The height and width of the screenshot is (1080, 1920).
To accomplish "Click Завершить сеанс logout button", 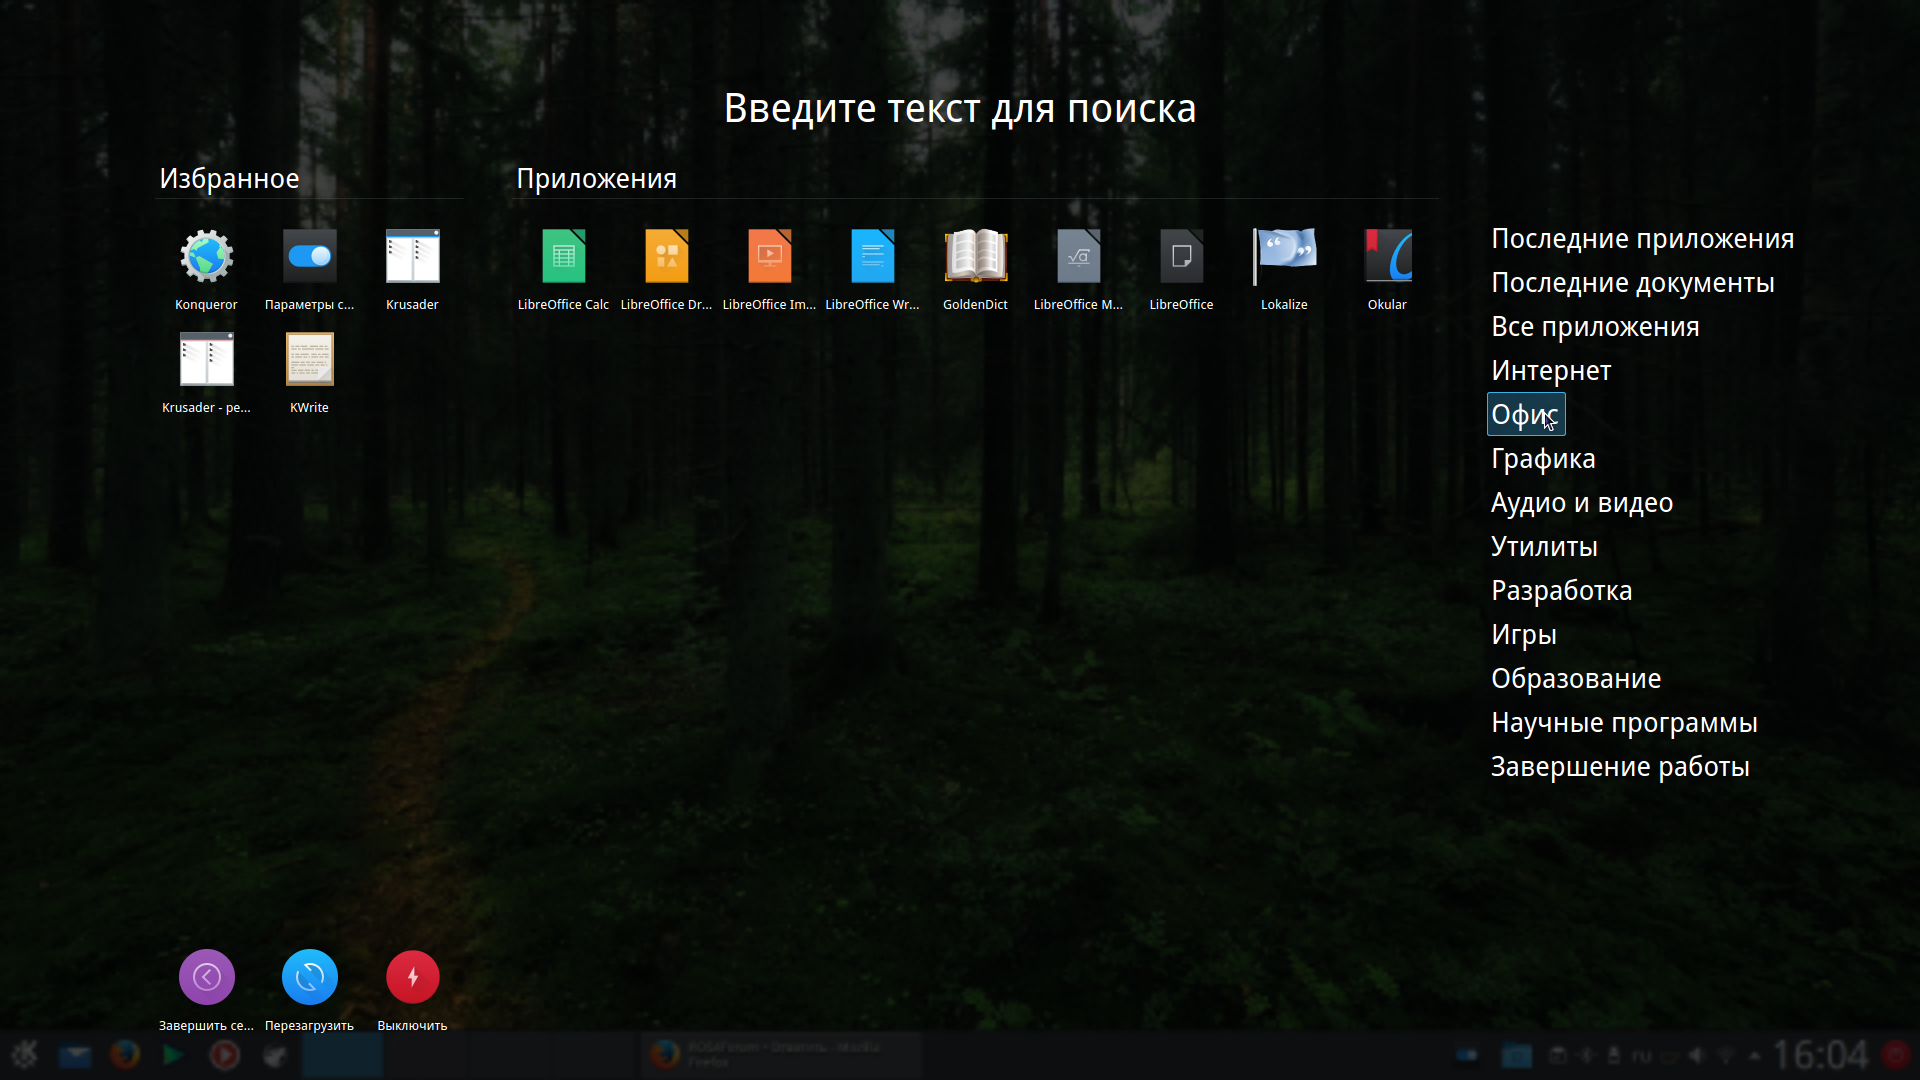I will [x=206, y=978].
